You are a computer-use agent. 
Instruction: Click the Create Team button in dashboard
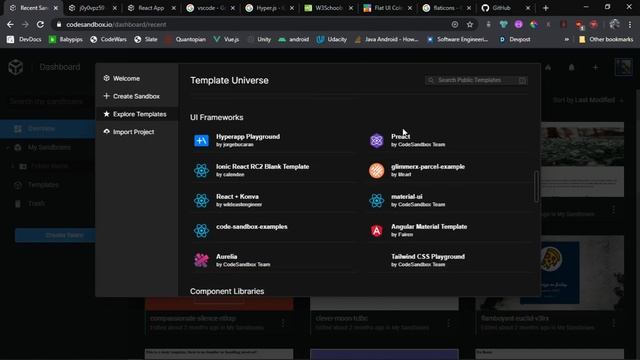click(x=56, y=236)
